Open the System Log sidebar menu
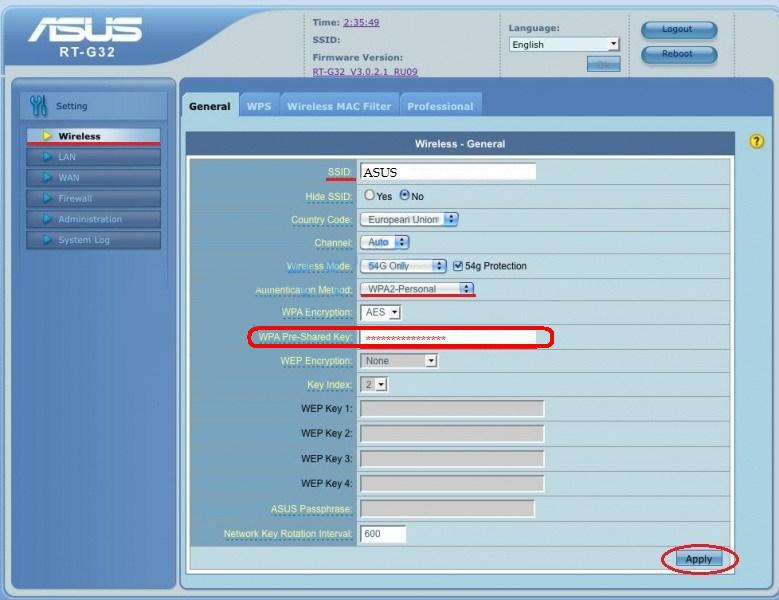 click(x=93, y=240)
